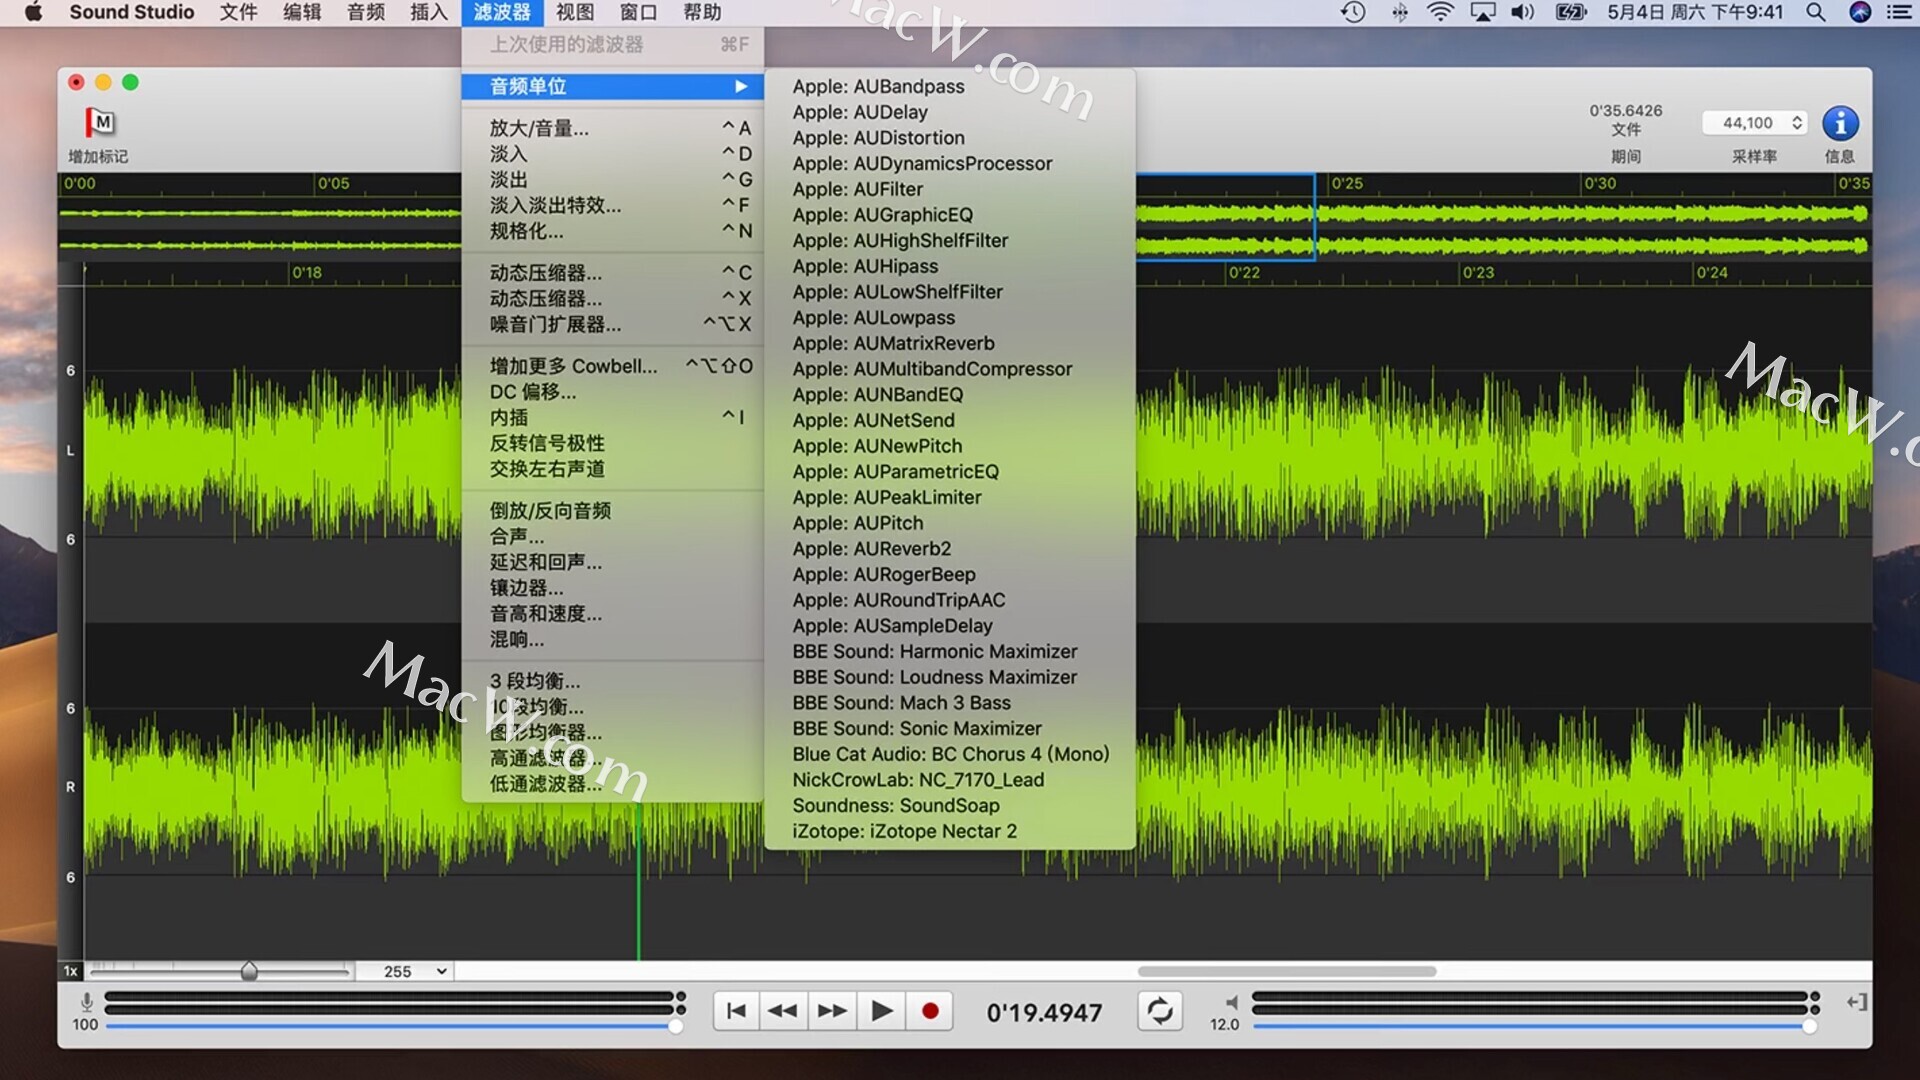Click the 0'30 overview timeline marker
This screenshot has width=1920, height=1080.
click(x=1600, y=183)
